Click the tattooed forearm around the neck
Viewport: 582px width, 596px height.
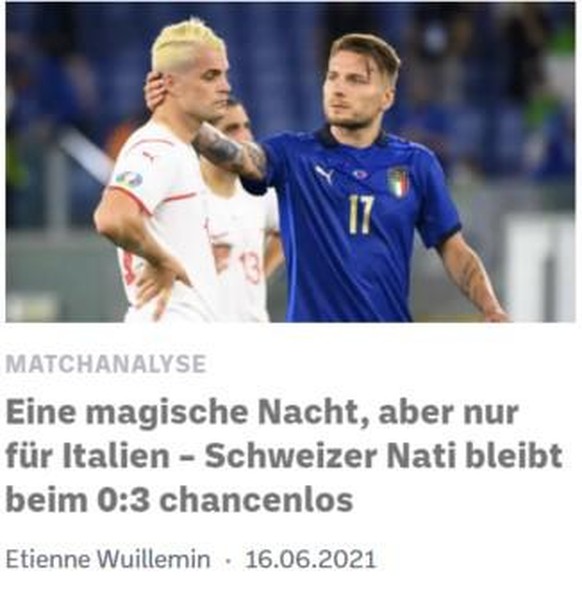pos(230,151)
